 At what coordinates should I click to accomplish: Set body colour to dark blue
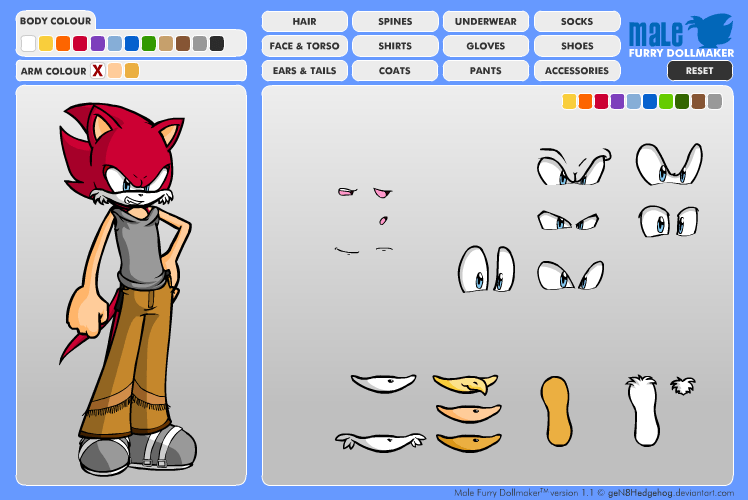point(132,43)
